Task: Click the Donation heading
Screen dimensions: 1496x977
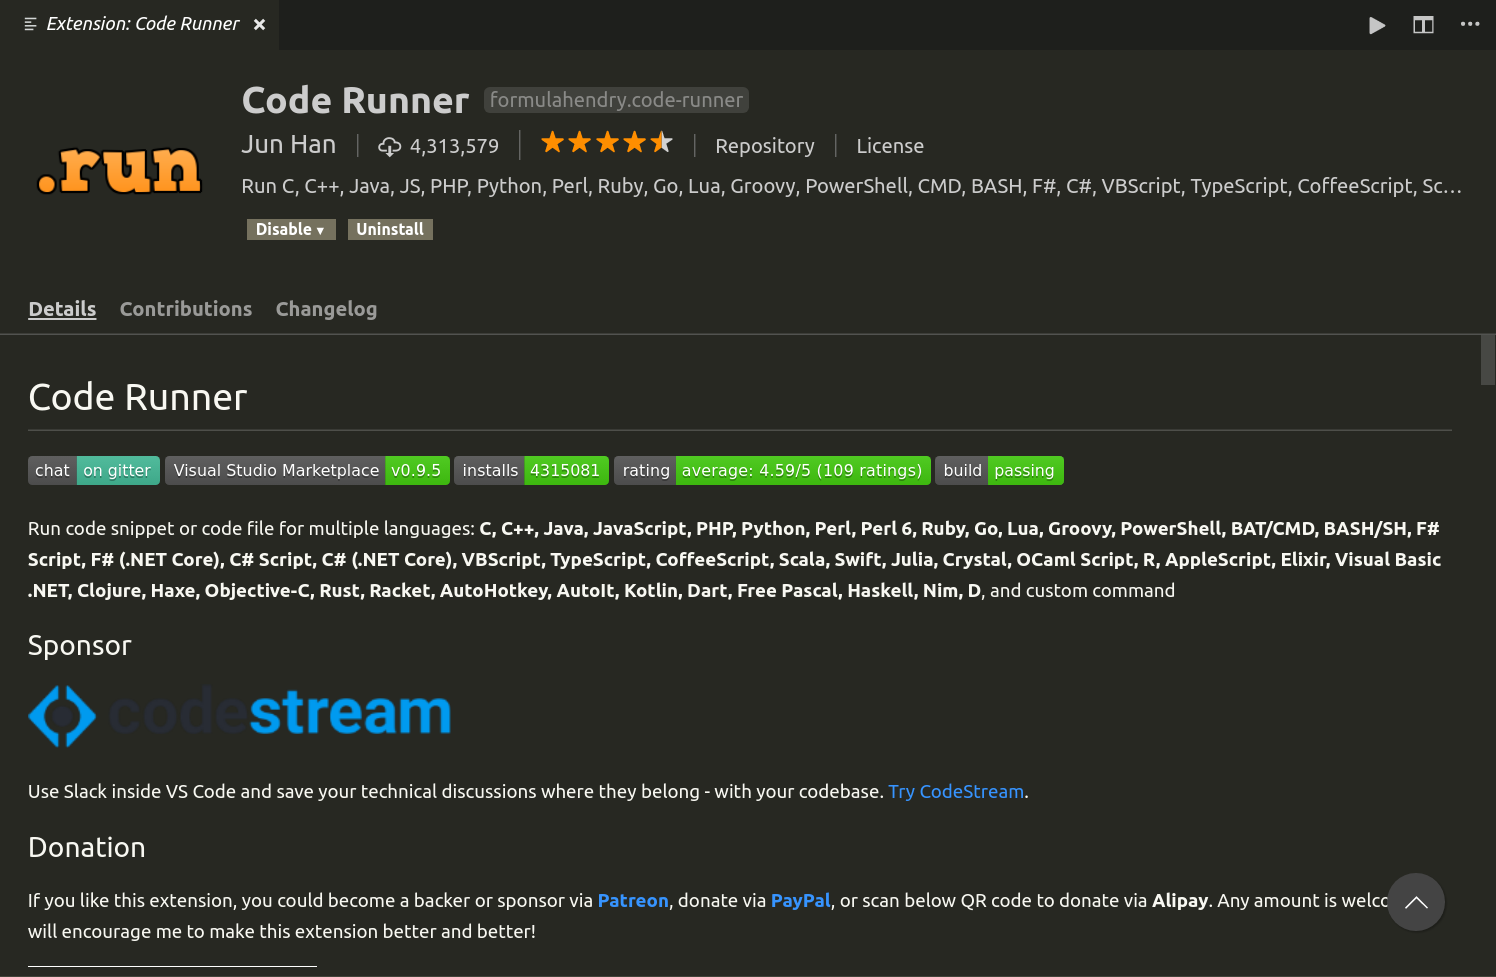Action: coord(87,847)
